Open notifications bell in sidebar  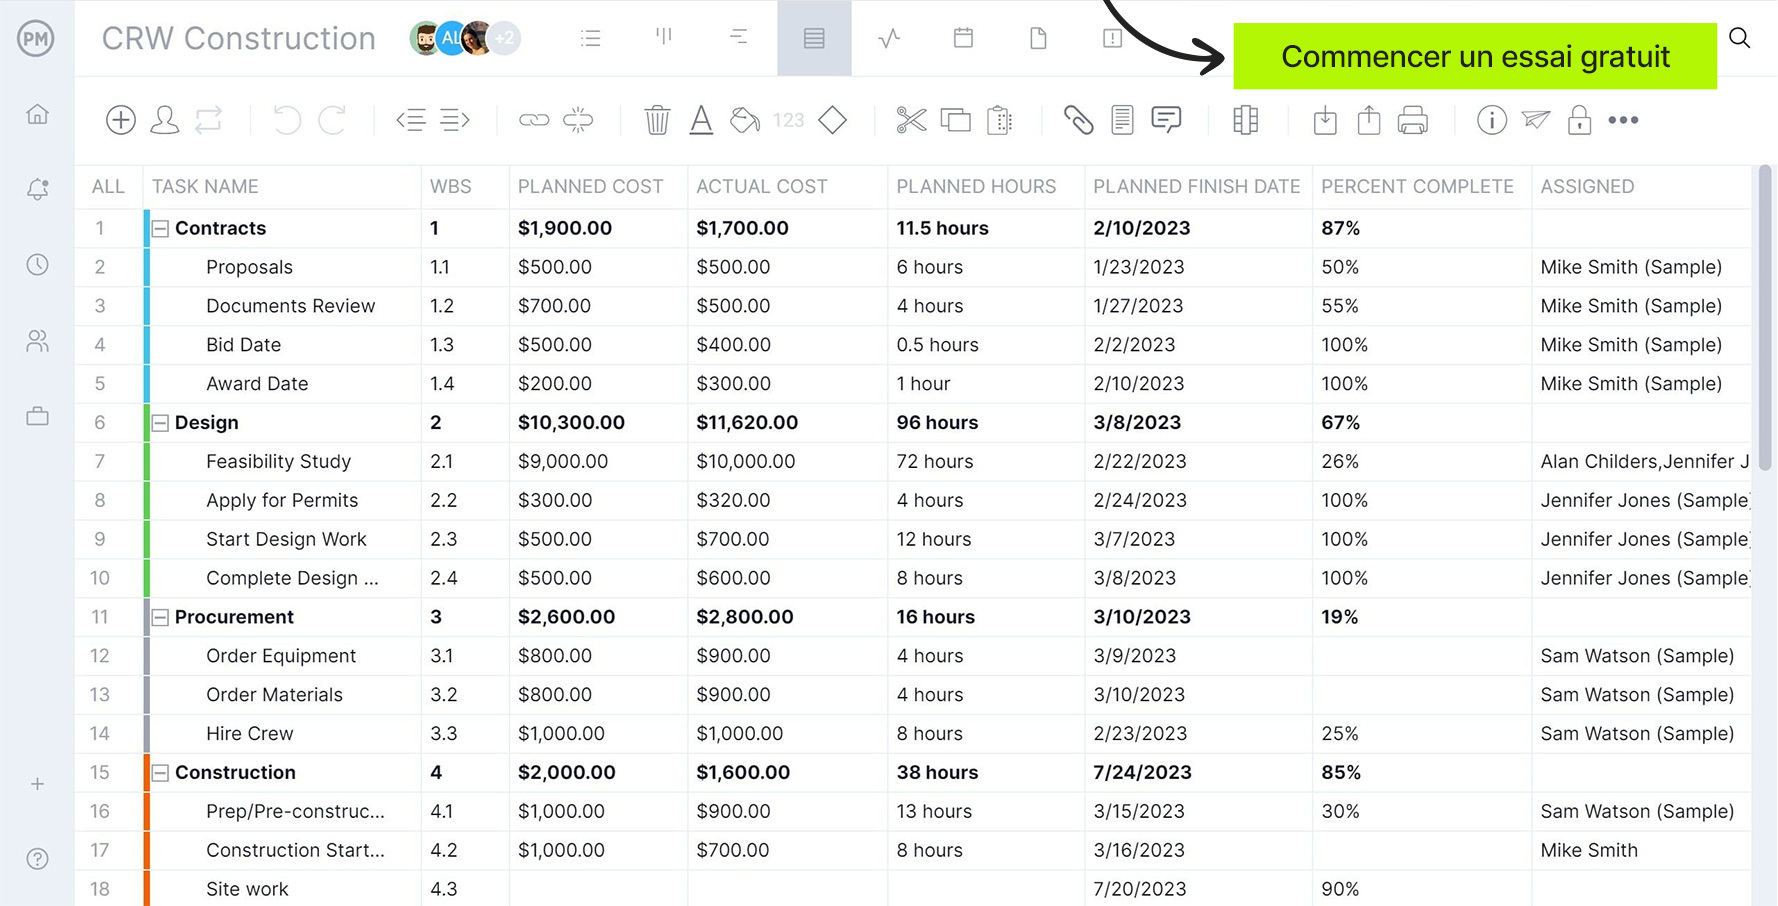point(37,189)
